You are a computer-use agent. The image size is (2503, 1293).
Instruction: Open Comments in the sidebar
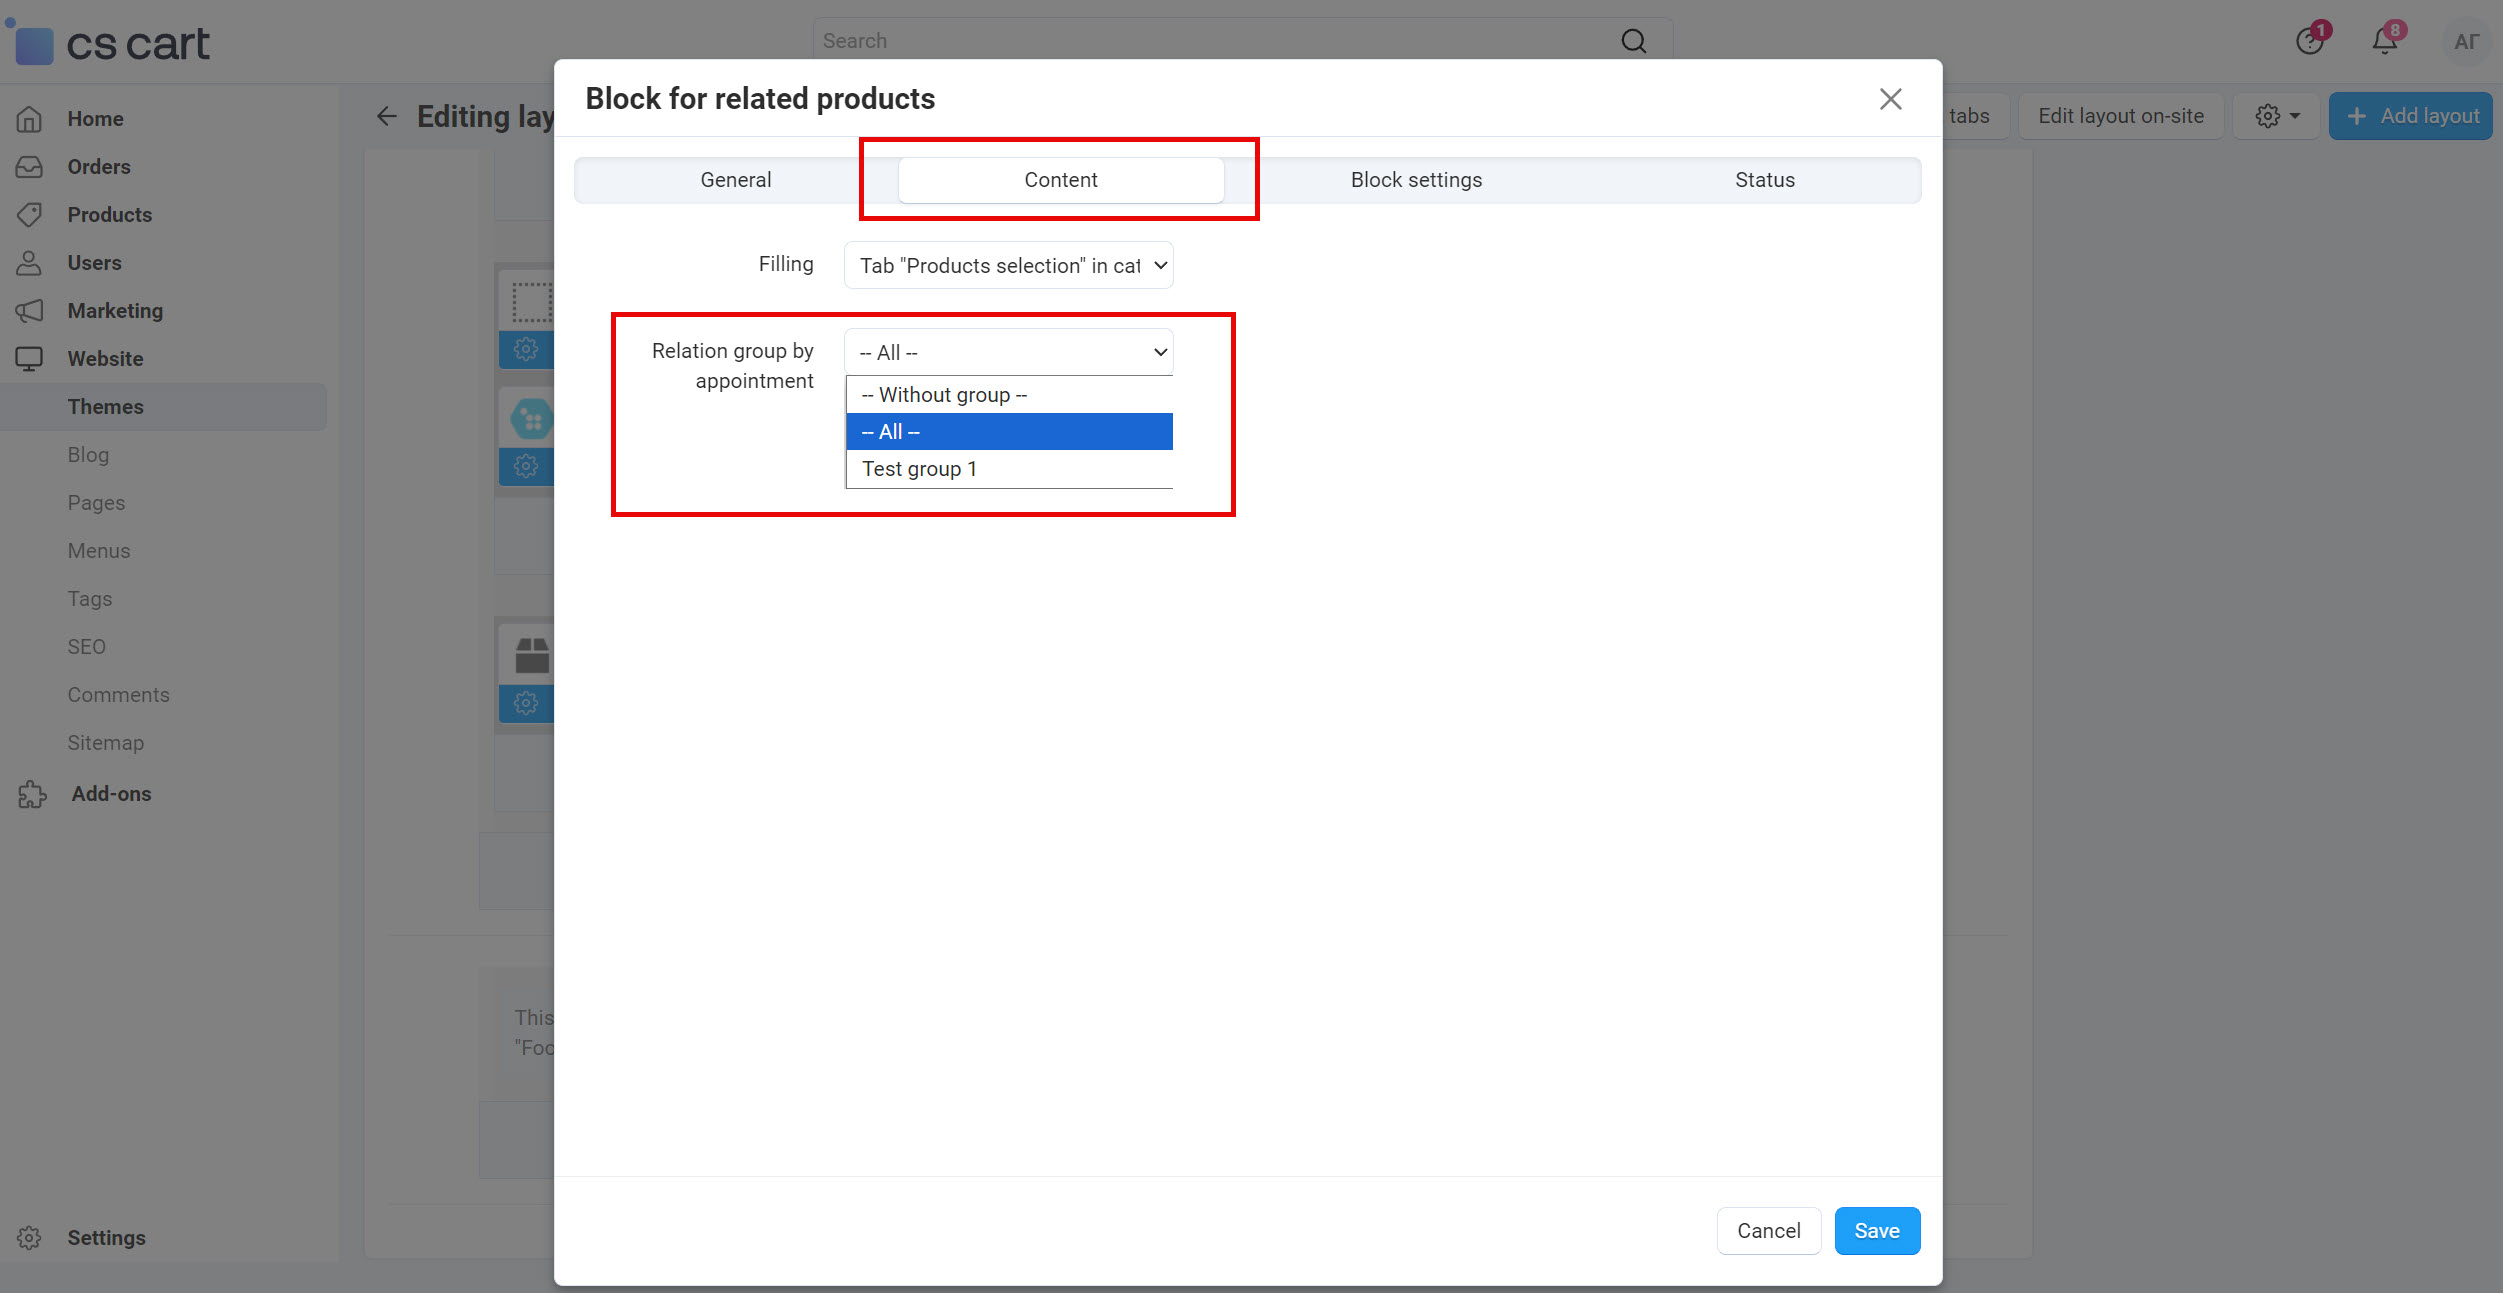pyautogui.click(x=118, y=695)
